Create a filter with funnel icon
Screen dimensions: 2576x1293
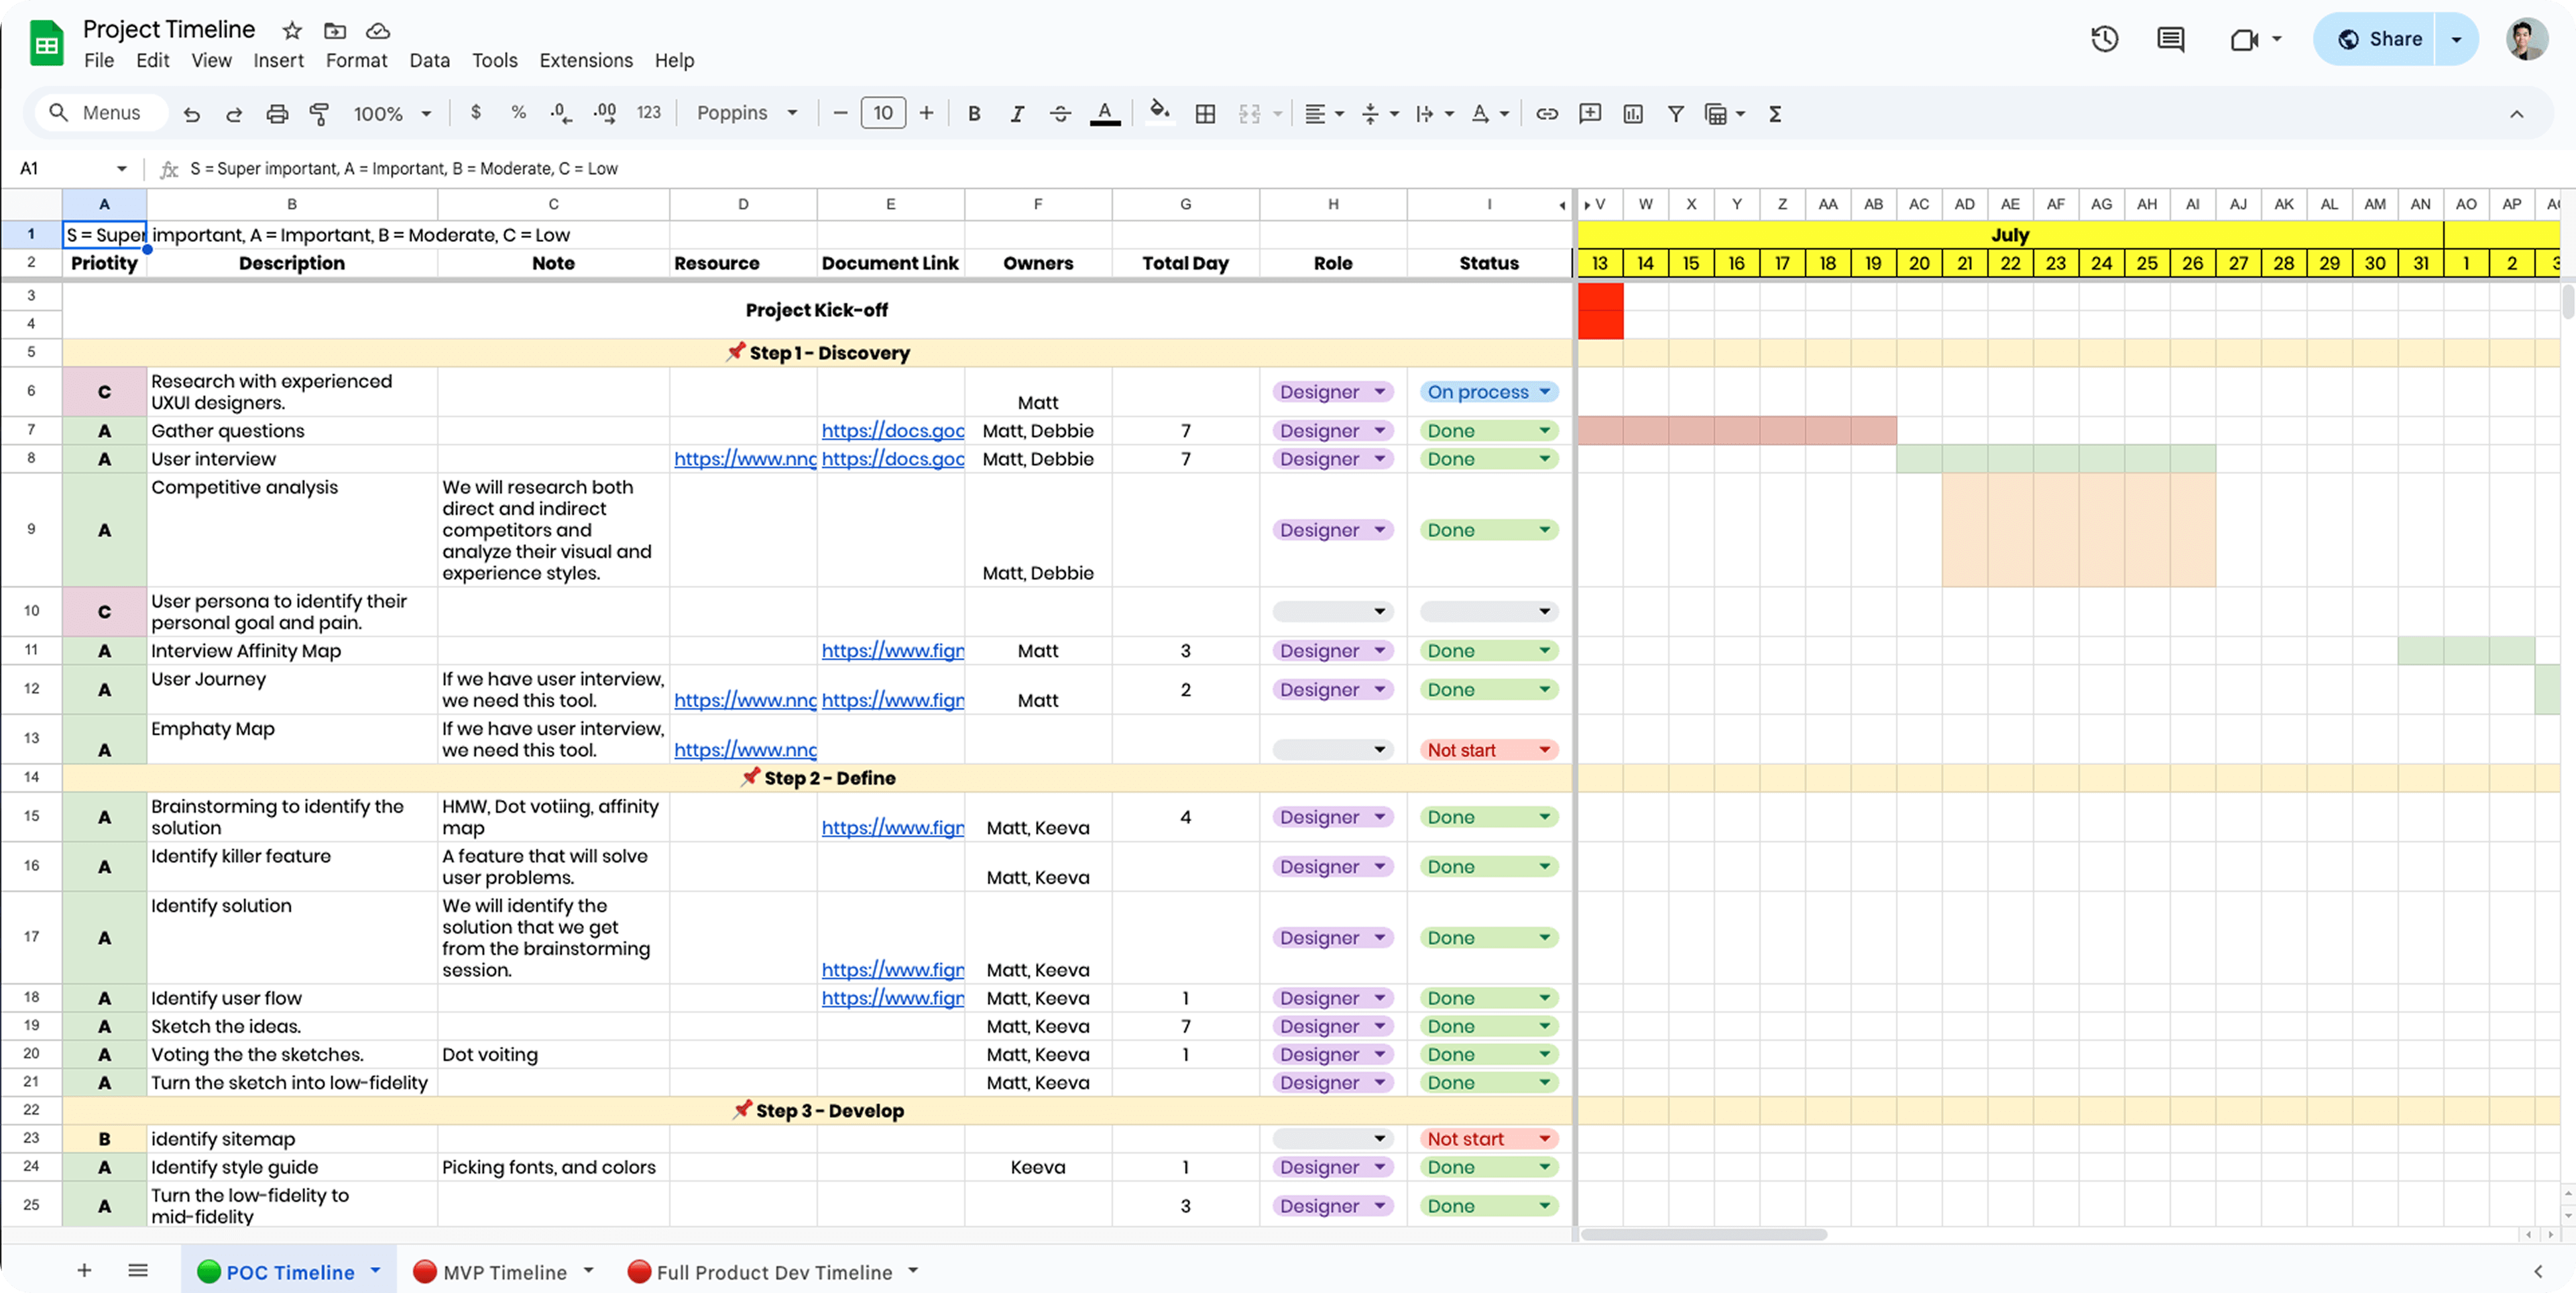click(1676, 114)
